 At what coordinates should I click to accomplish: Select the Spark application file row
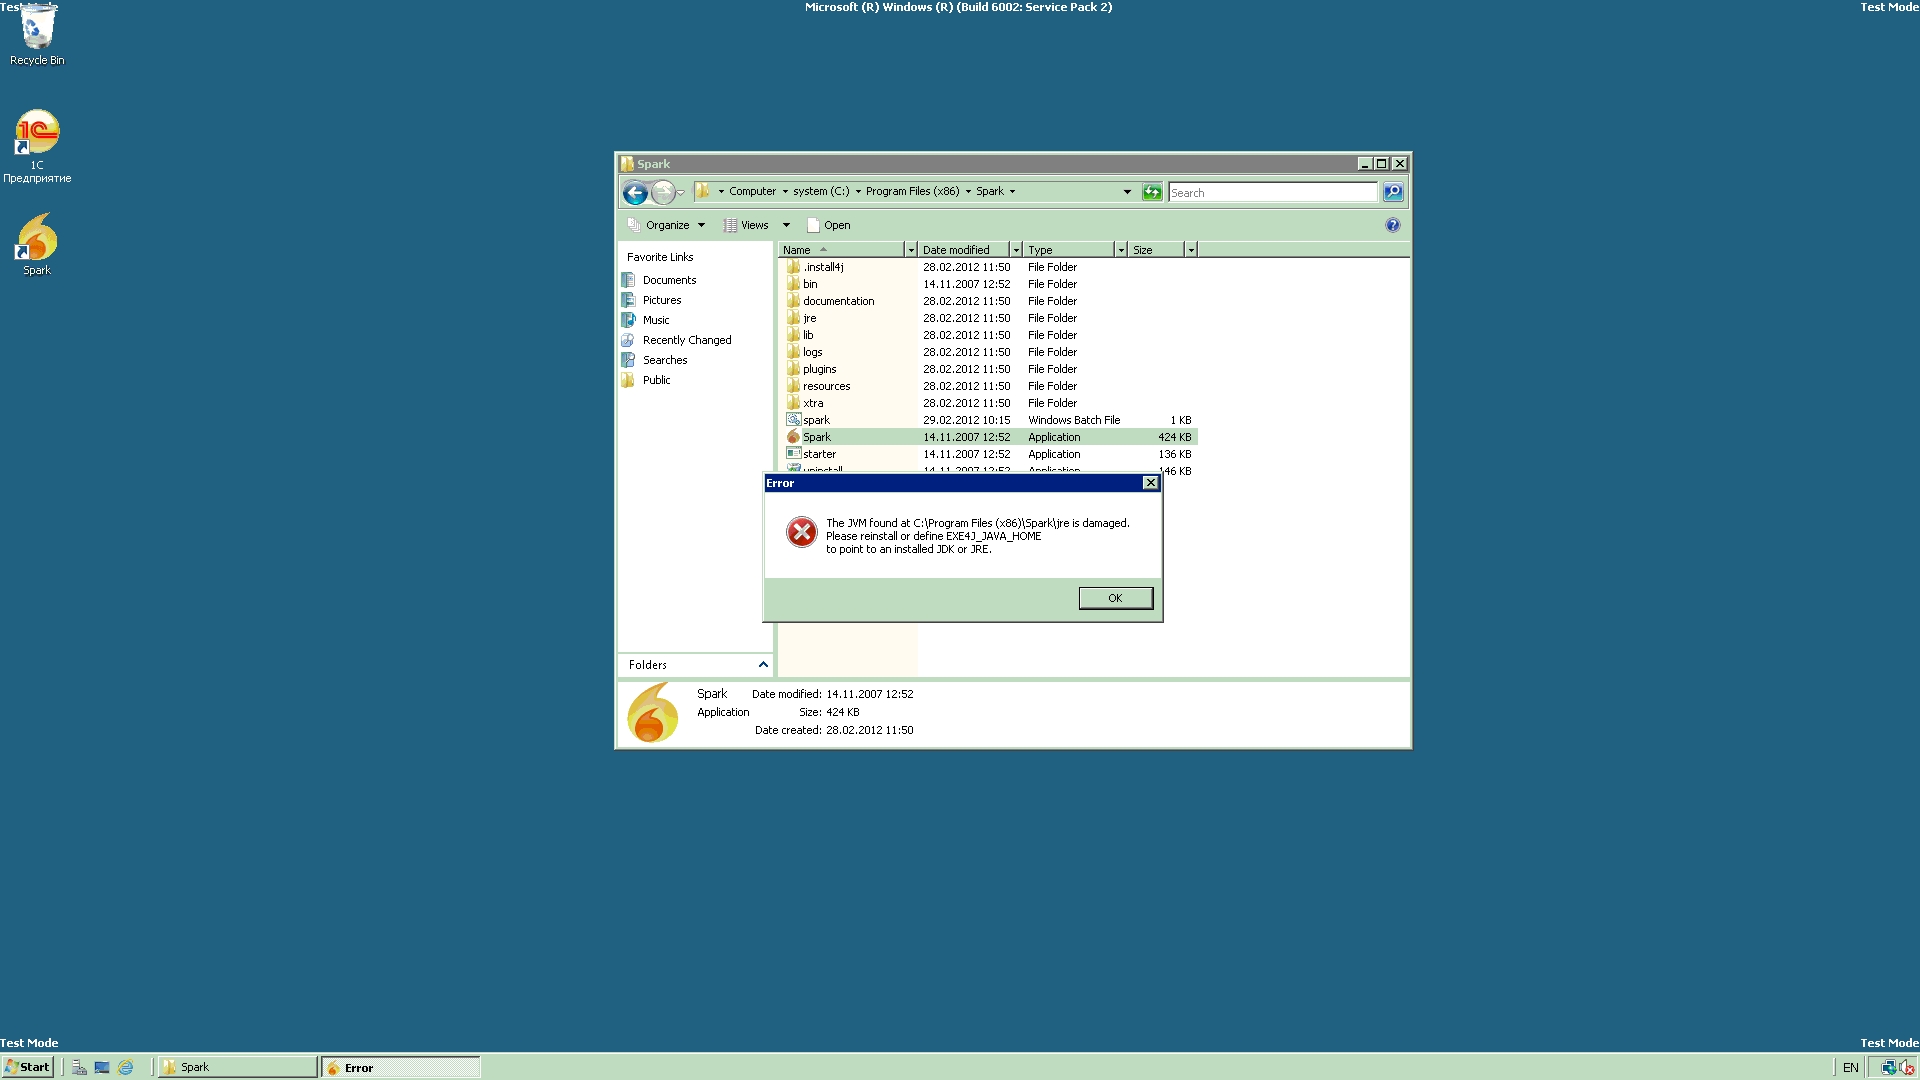tap(988, 437)
